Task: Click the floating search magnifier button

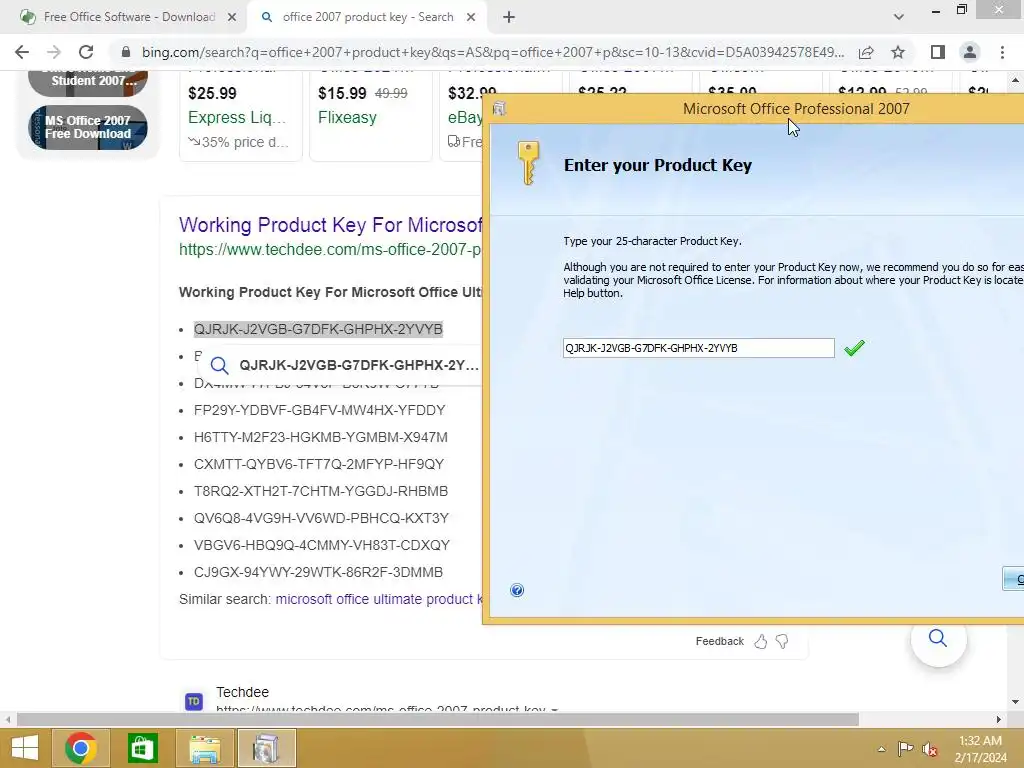Action: [x=938, y=639]
